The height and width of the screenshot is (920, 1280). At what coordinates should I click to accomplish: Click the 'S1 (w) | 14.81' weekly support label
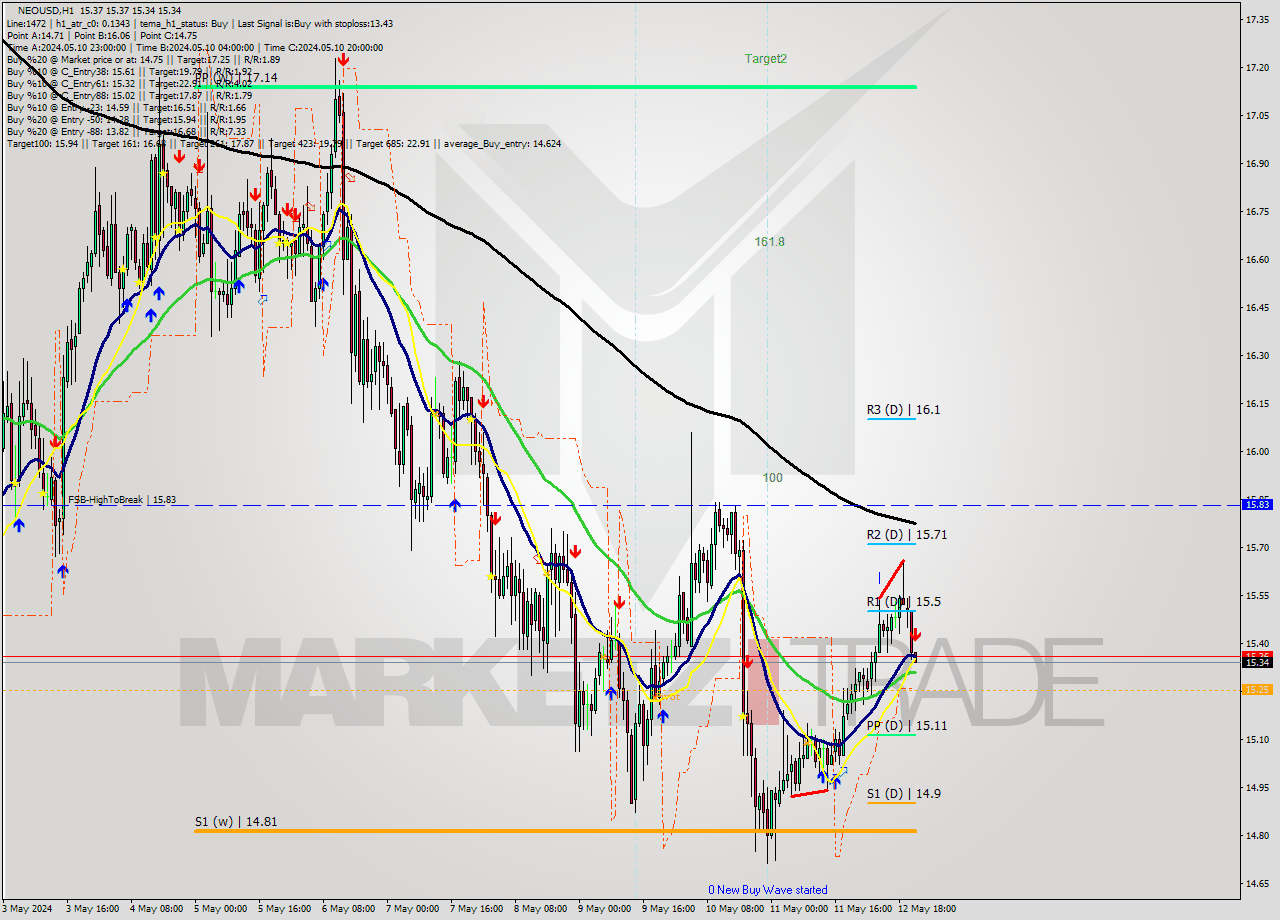pos(236,822)
